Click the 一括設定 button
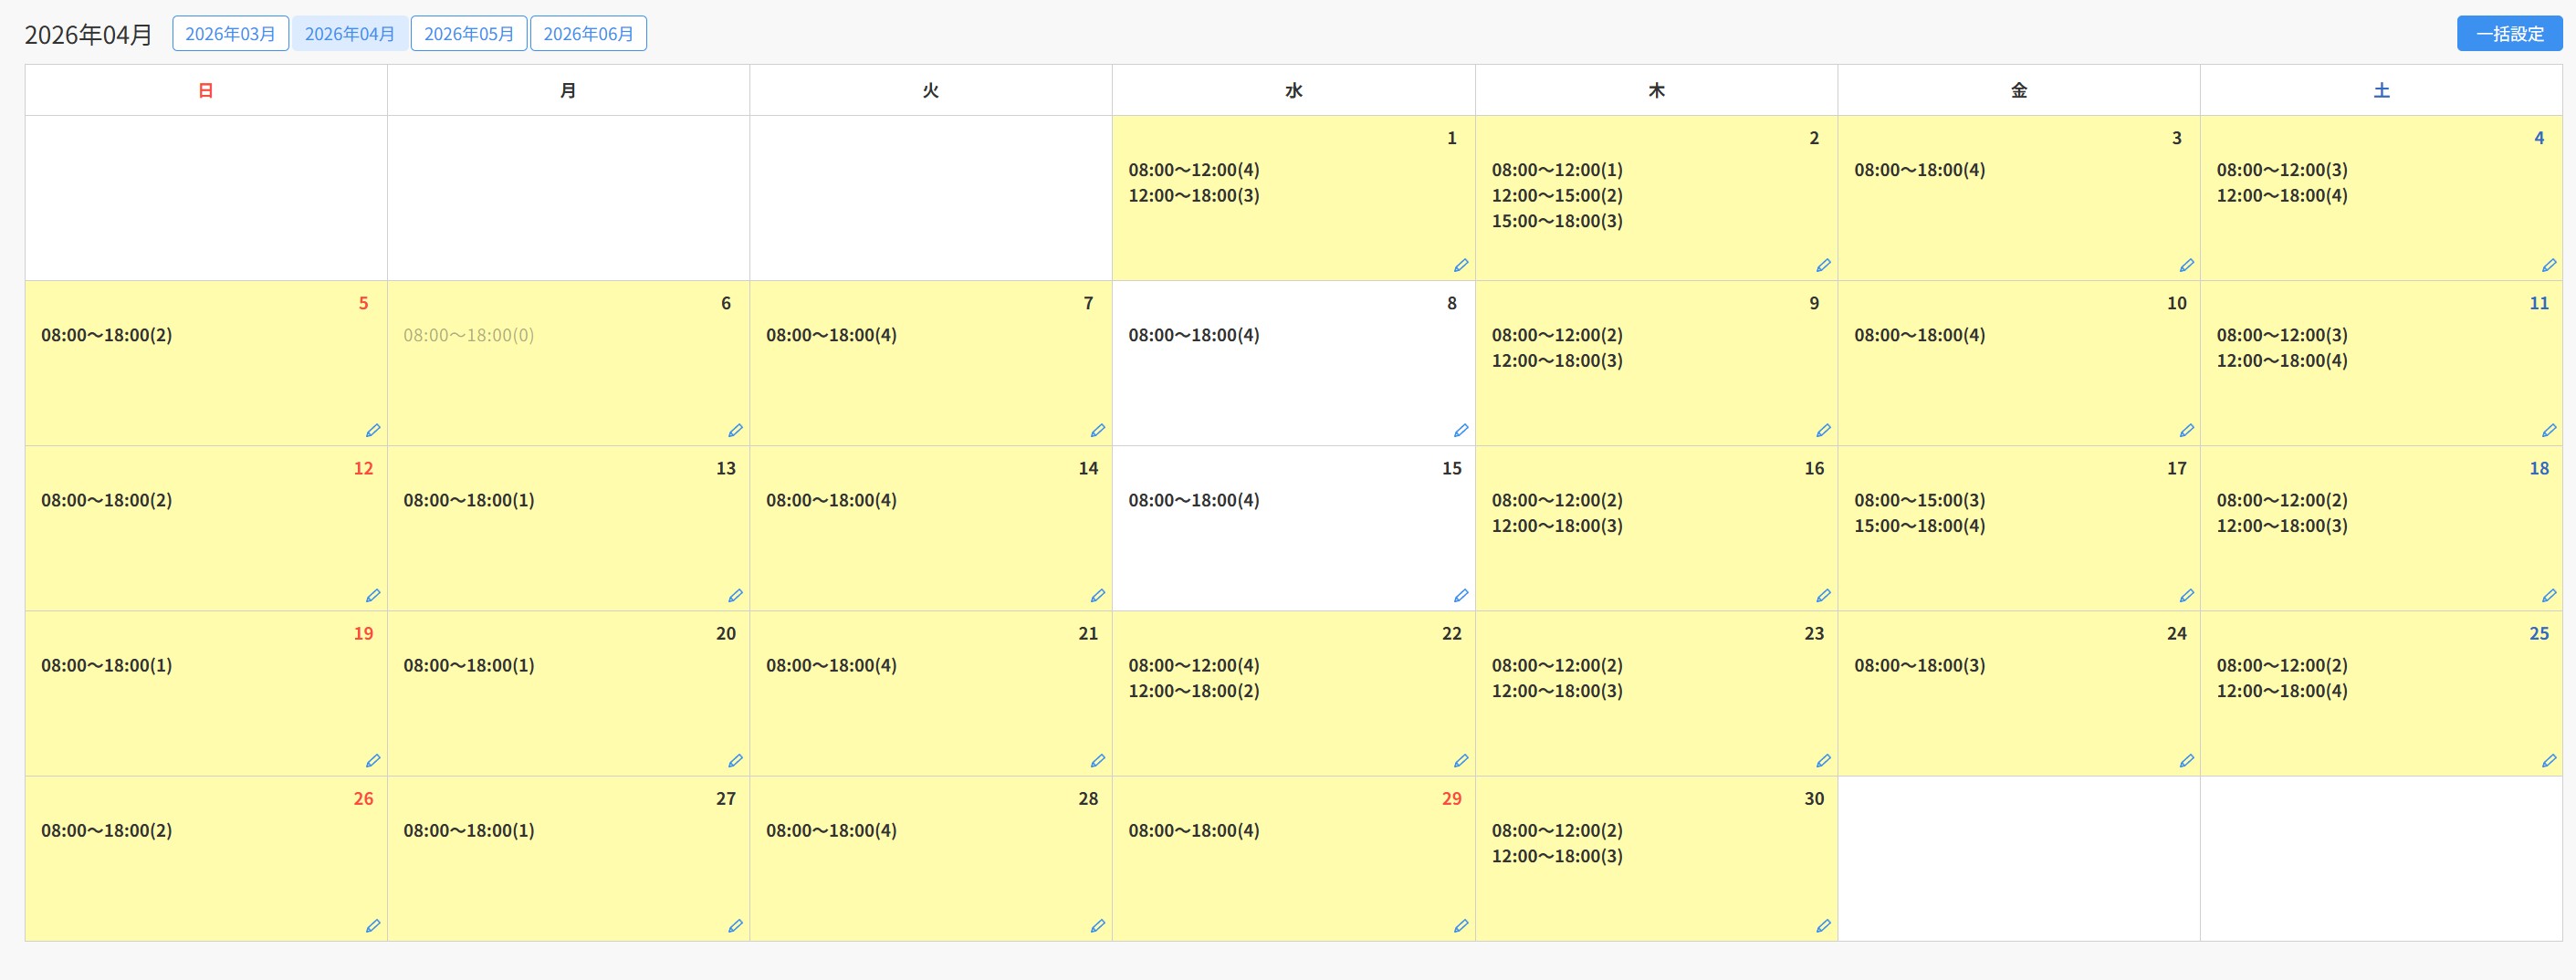 click(2509, 34)
